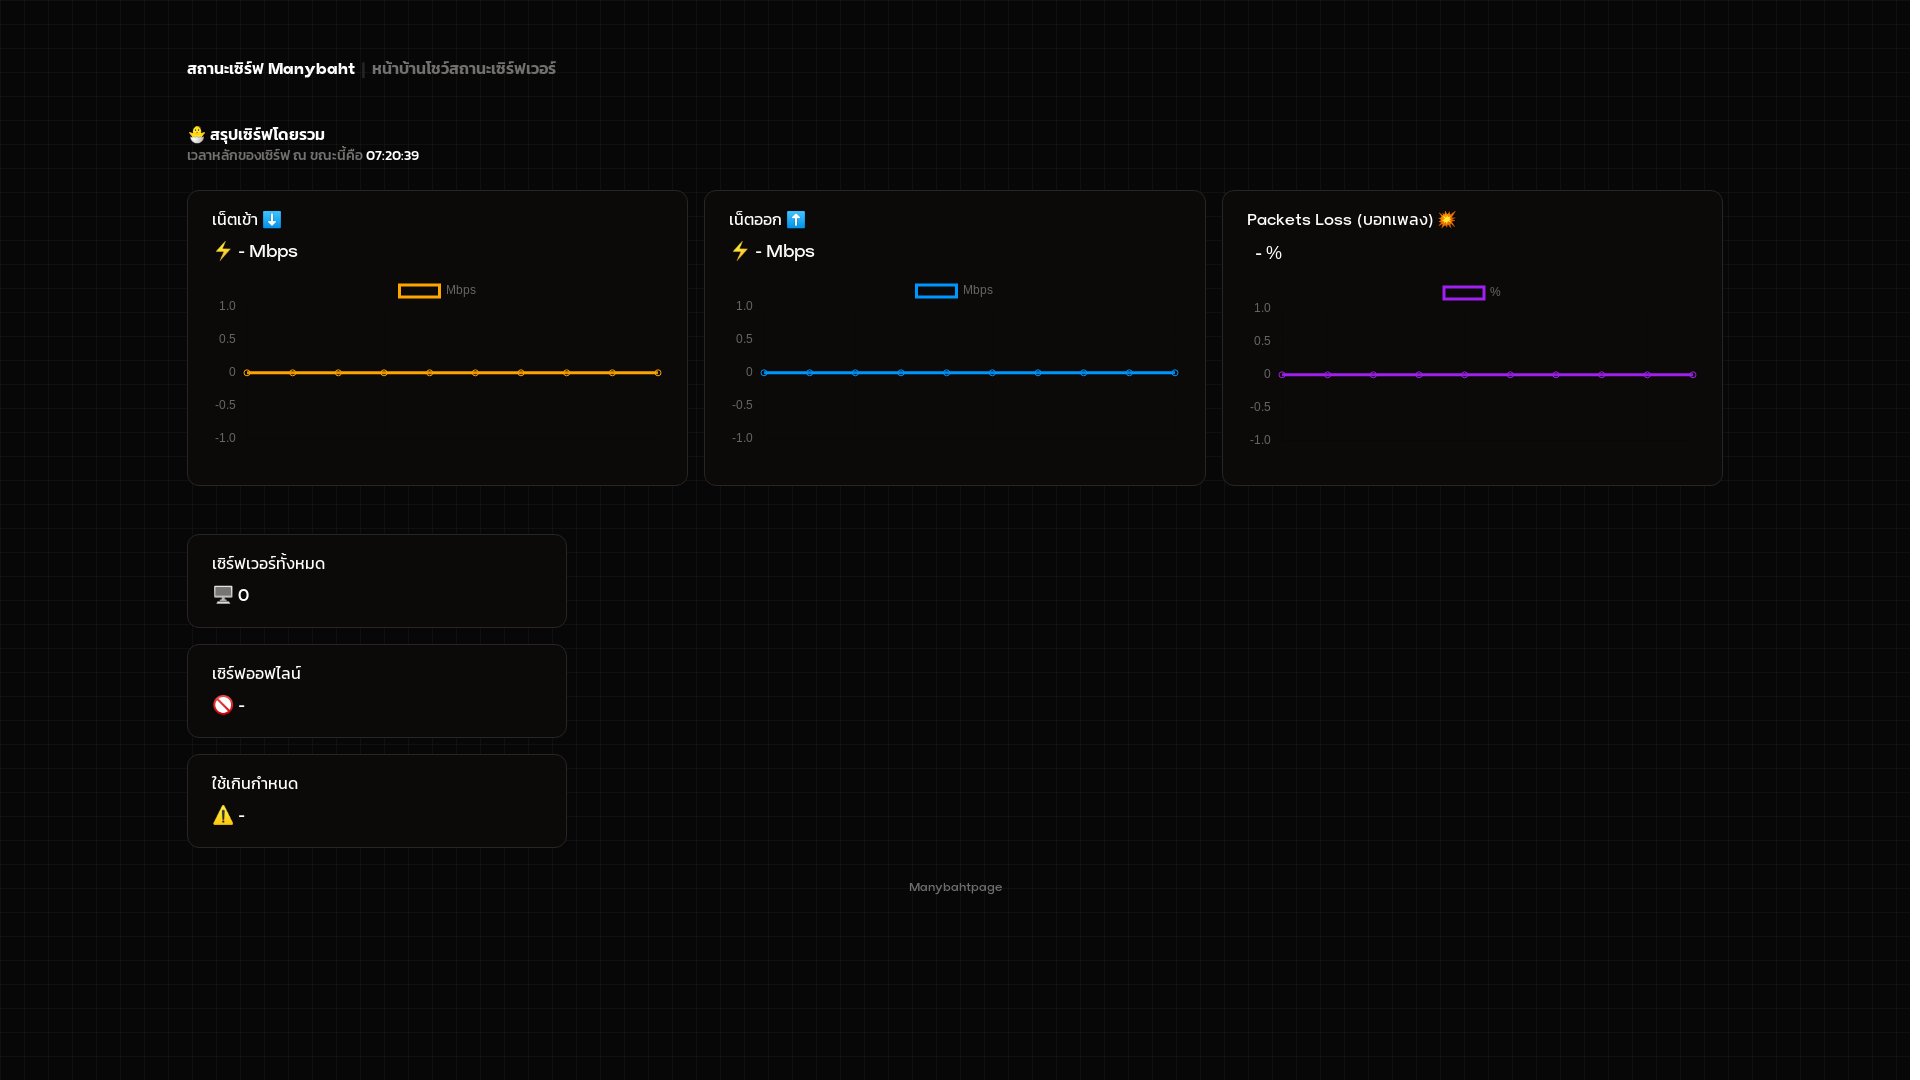
Task: Toggle the purple % legend in Packets Loss chart
Action: coord(1471,293)
